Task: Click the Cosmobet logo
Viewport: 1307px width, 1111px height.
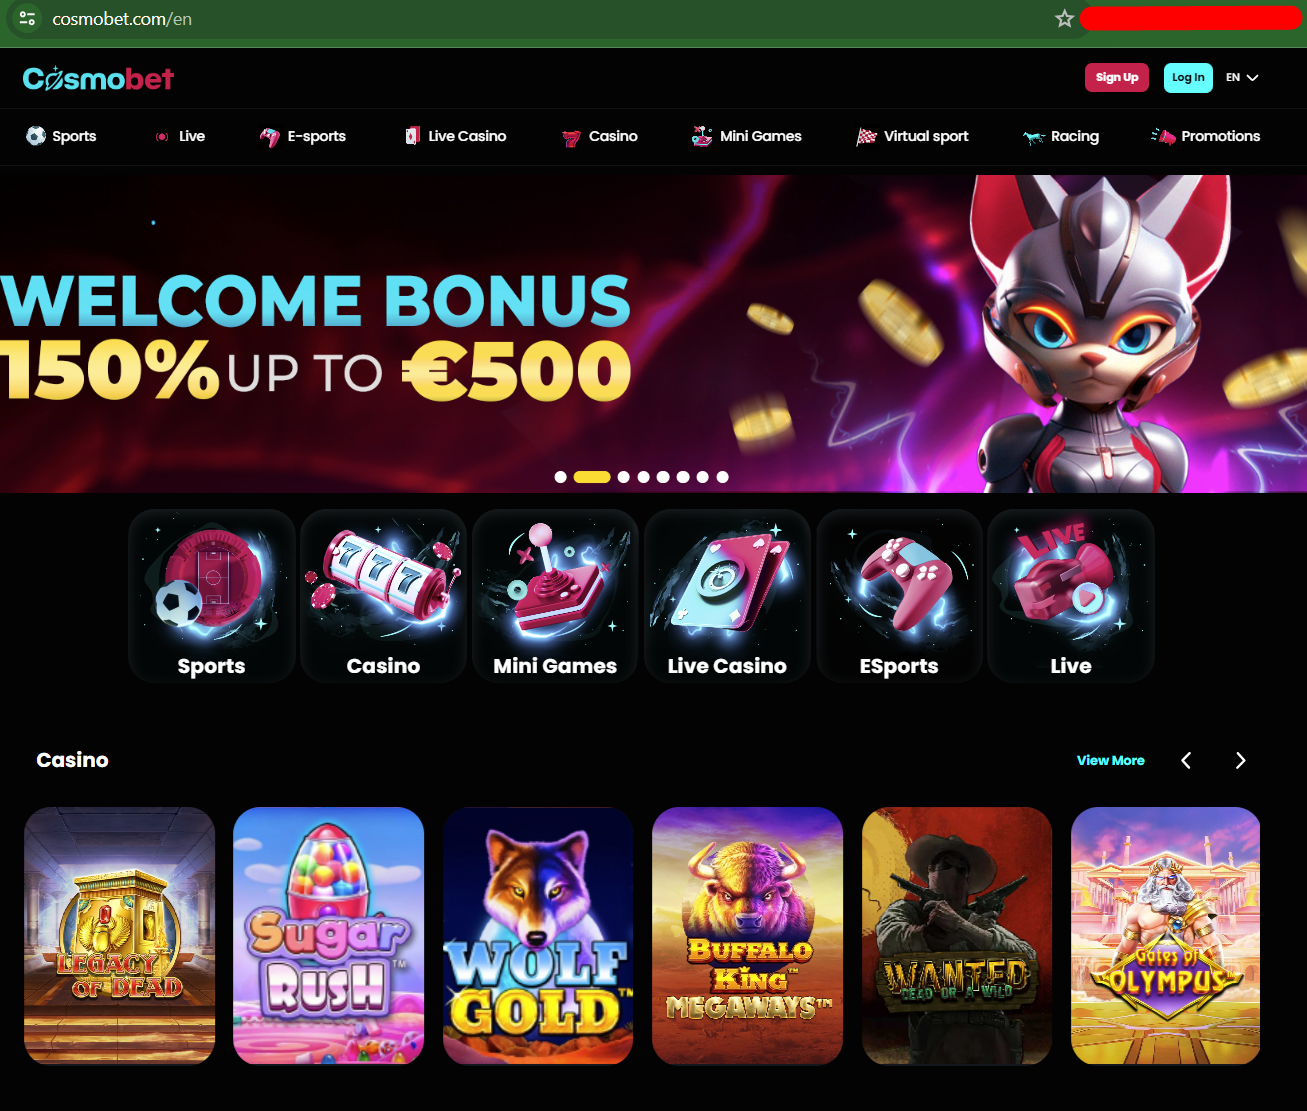Action: pos(98,78)
